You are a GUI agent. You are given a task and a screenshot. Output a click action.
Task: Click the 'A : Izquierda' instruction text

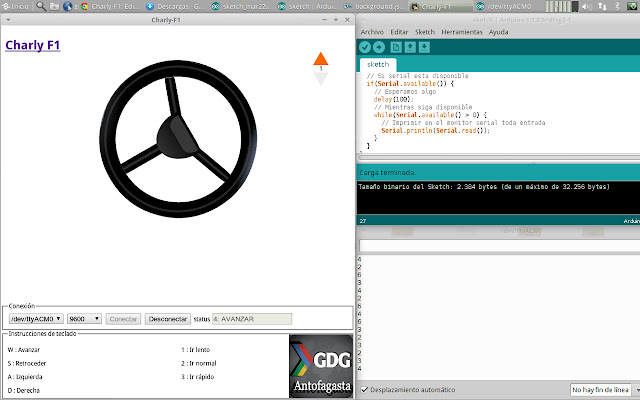coord(25,377)
